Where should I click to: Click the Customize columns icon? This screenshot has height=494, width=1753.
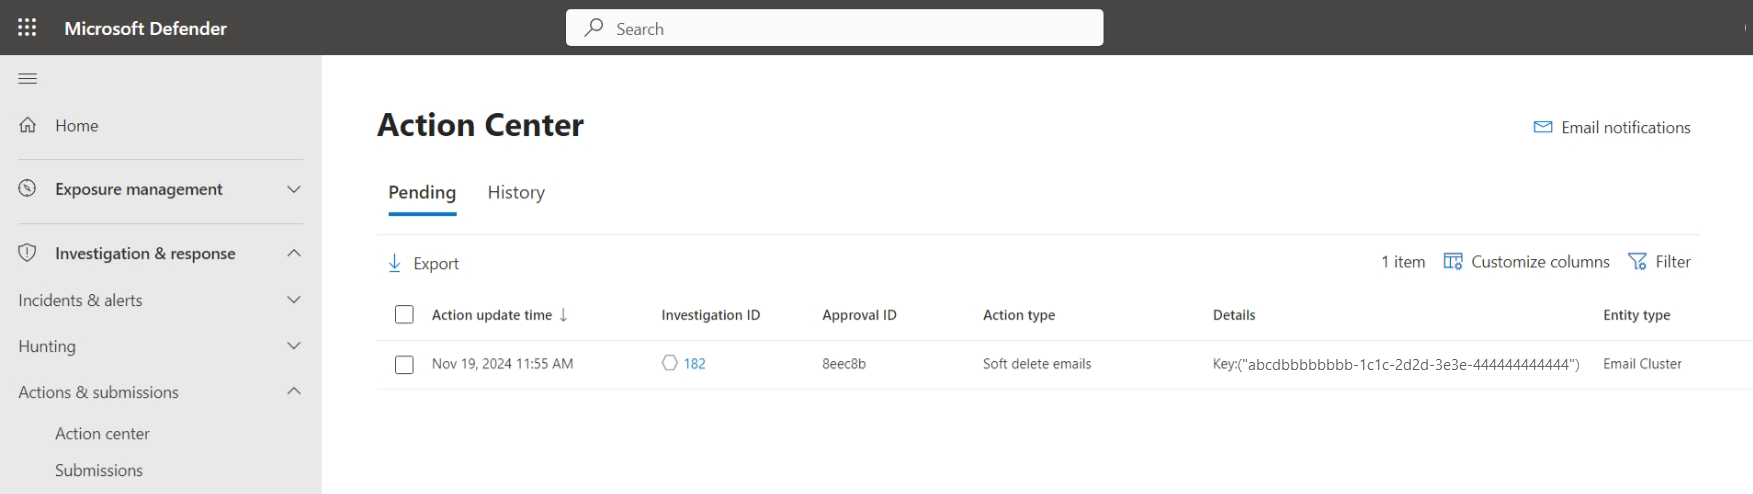click(x=1453, y=261)
